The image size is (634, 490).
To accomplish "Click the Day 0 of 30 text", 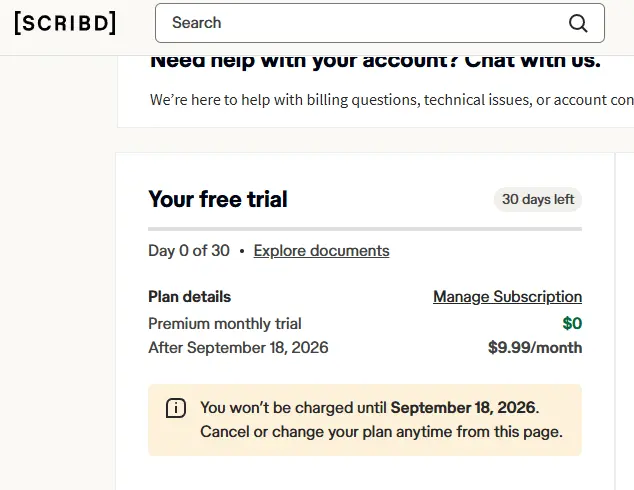I will [189, 251].
